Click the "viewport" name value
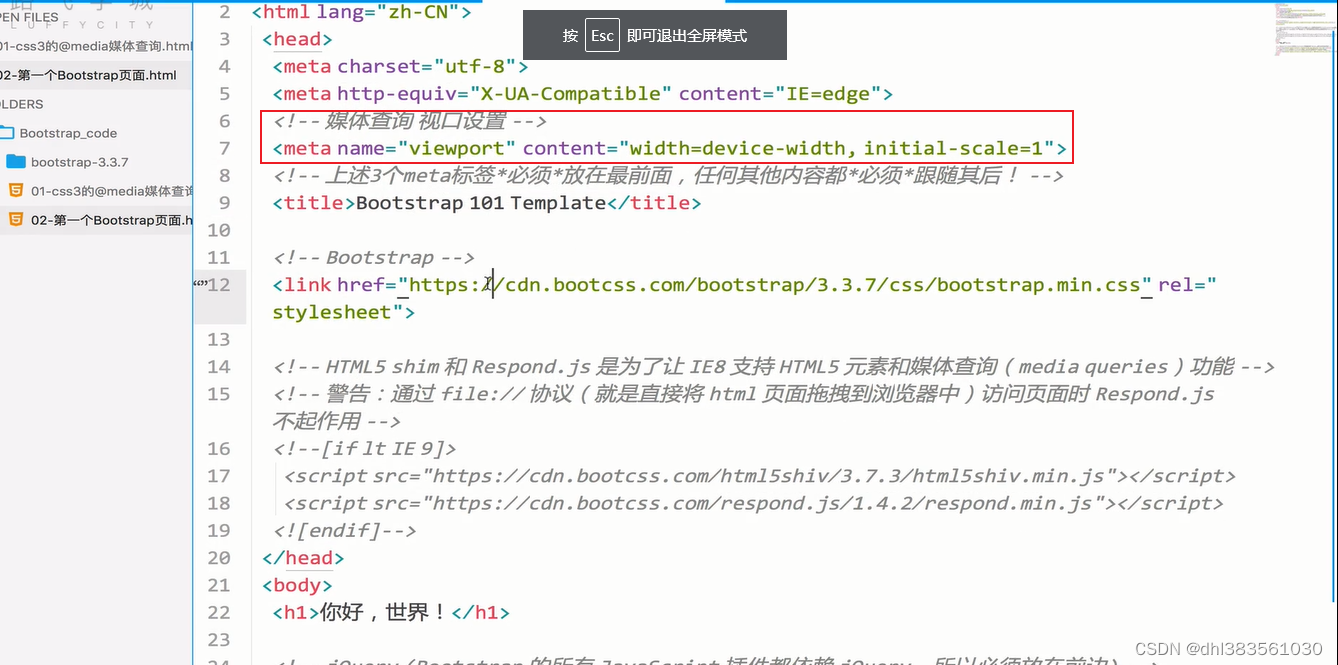Viewport: 1338px width, 665px height. [x=457, y=148]
